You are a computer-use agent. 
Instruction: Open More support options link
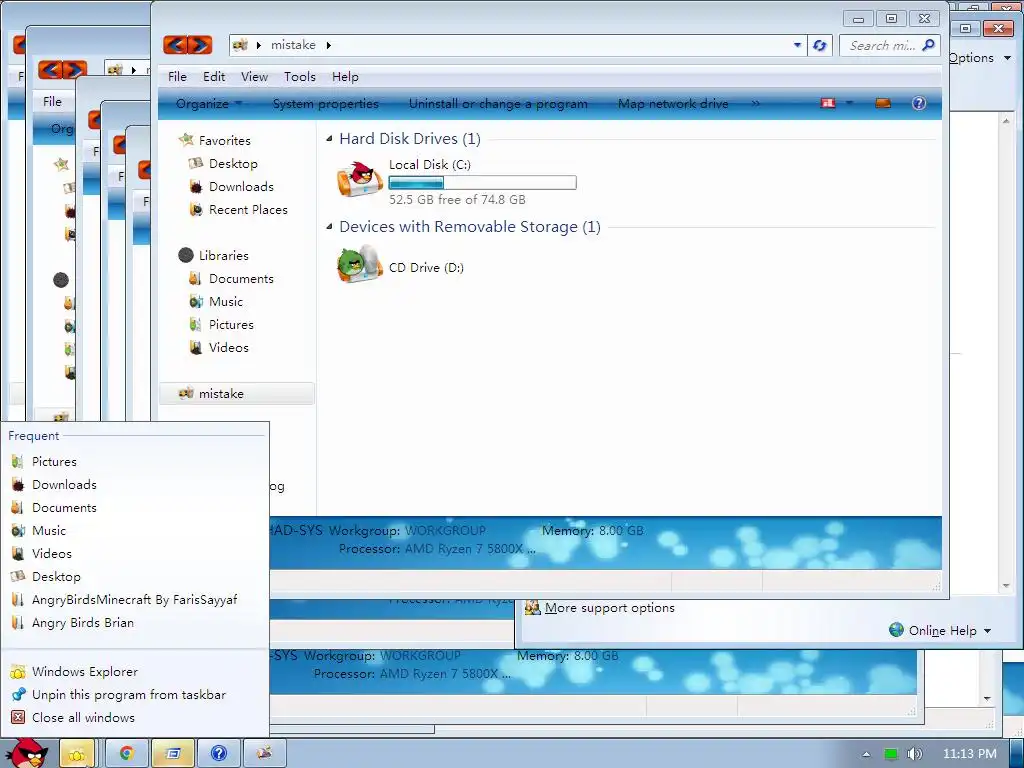tap(609, 607)
